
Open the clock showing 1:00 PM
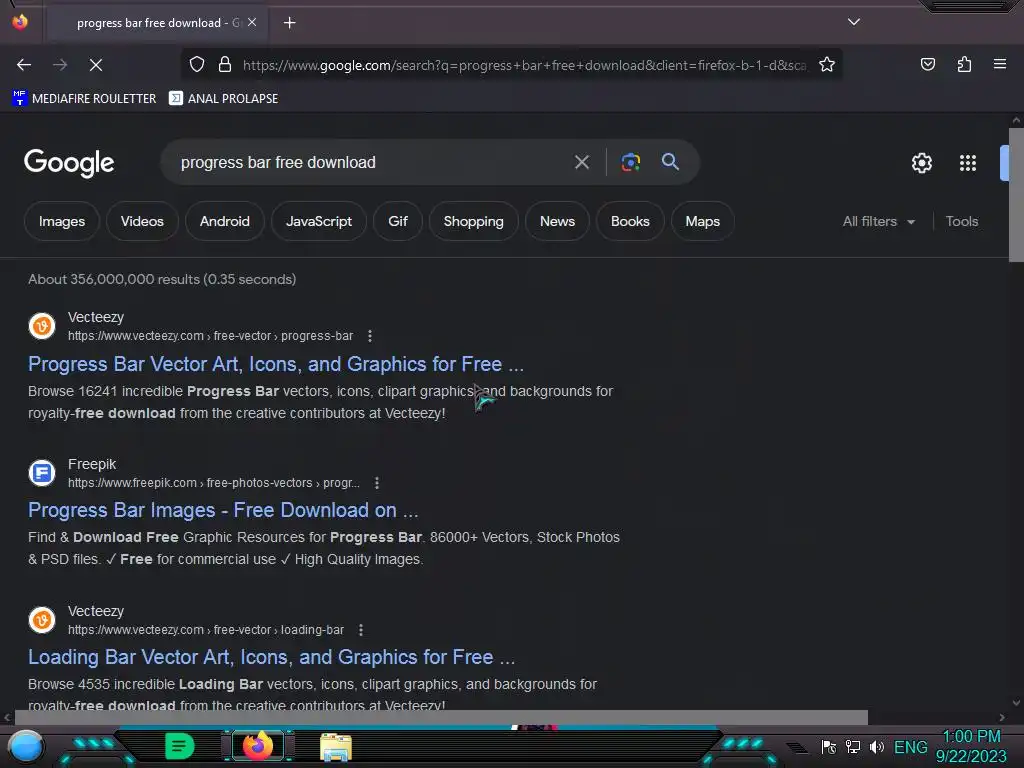(x=971, y=746)
